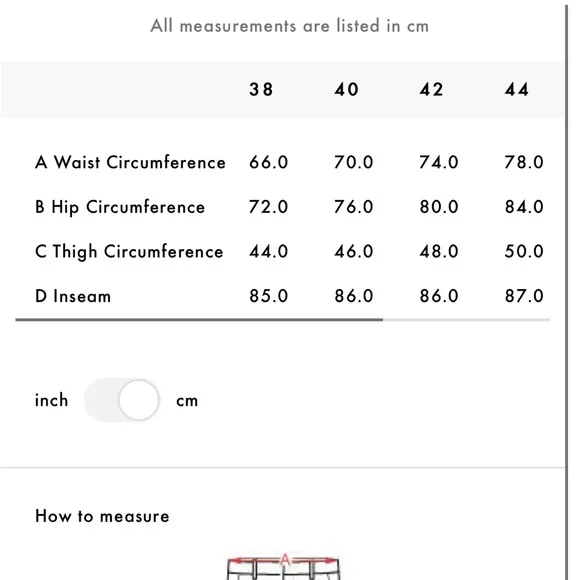Screen dimensions: 580x580
Task: Click the D Inseam row label
Action: (x=73, y=296)
